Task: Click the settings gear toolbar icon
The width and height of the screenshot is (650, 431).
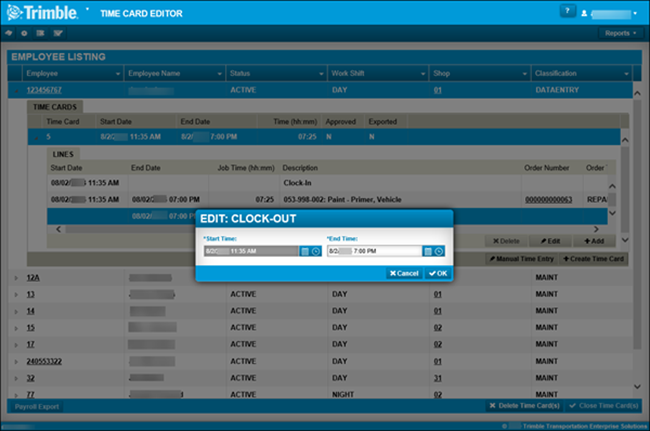Action: [23, 33]
